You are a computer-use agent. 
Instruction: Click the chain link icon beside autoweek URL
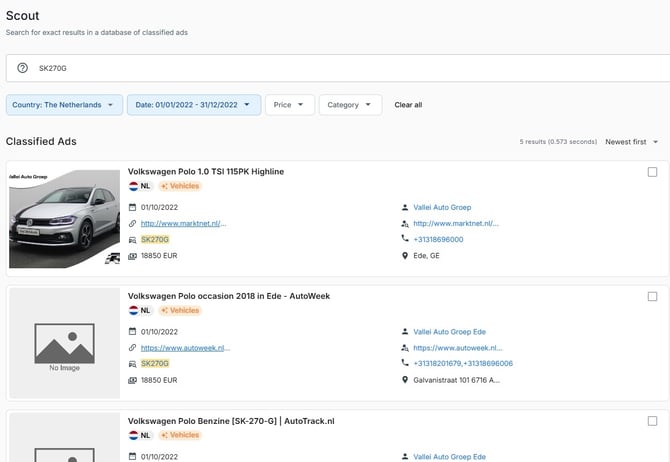[x=132, y=348]
